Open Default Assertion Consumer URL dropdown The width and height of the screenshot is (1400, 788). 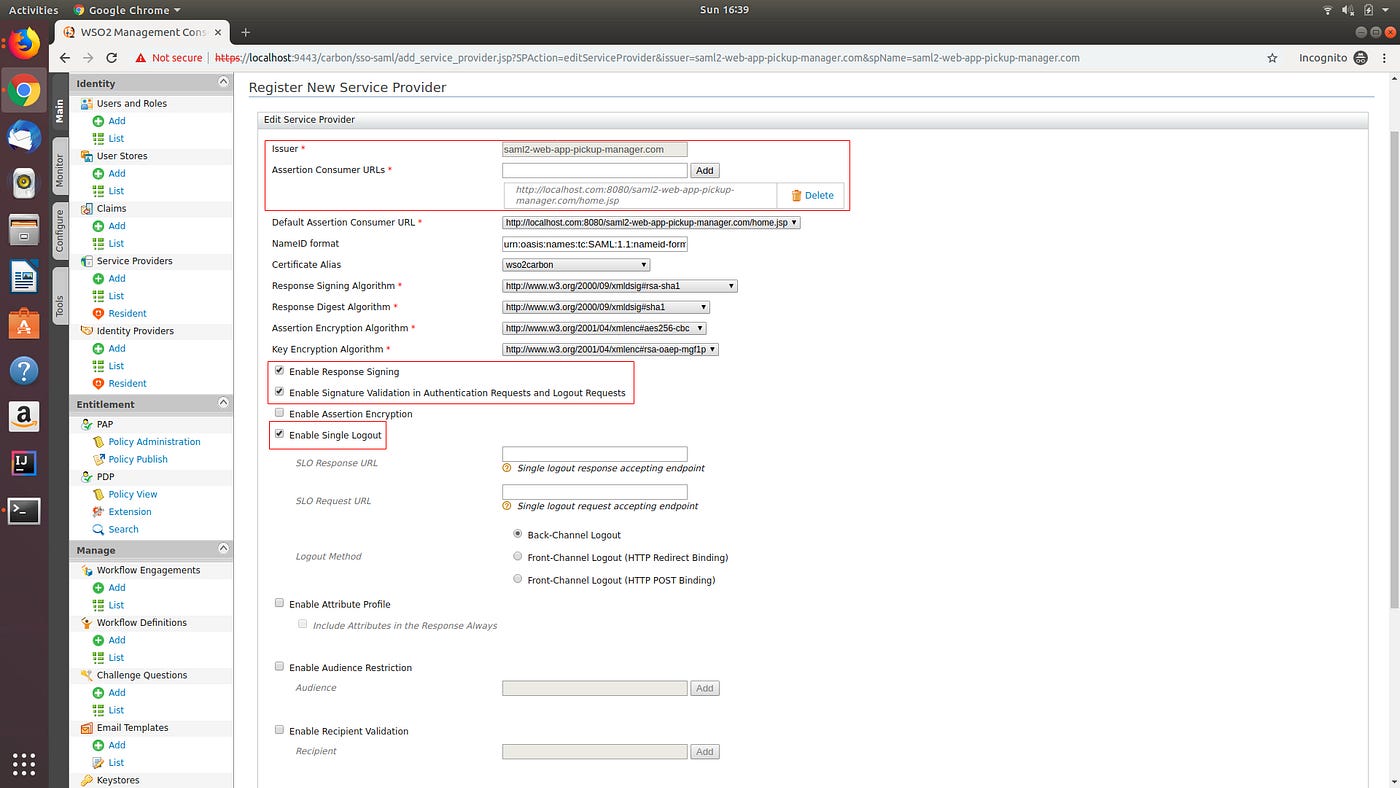[x=651, y=222]
